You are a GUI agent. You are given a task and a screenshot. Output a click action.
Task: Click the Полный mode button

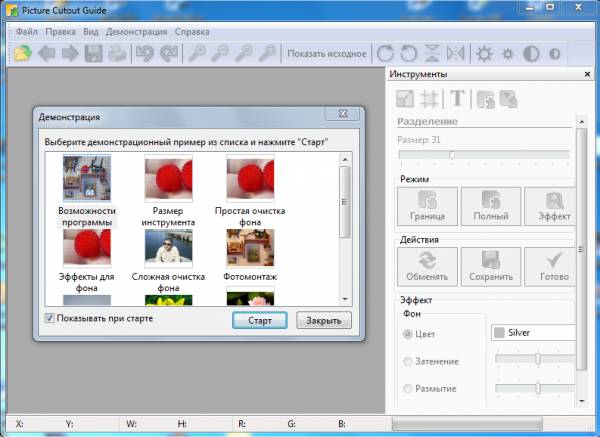point(491,206)
